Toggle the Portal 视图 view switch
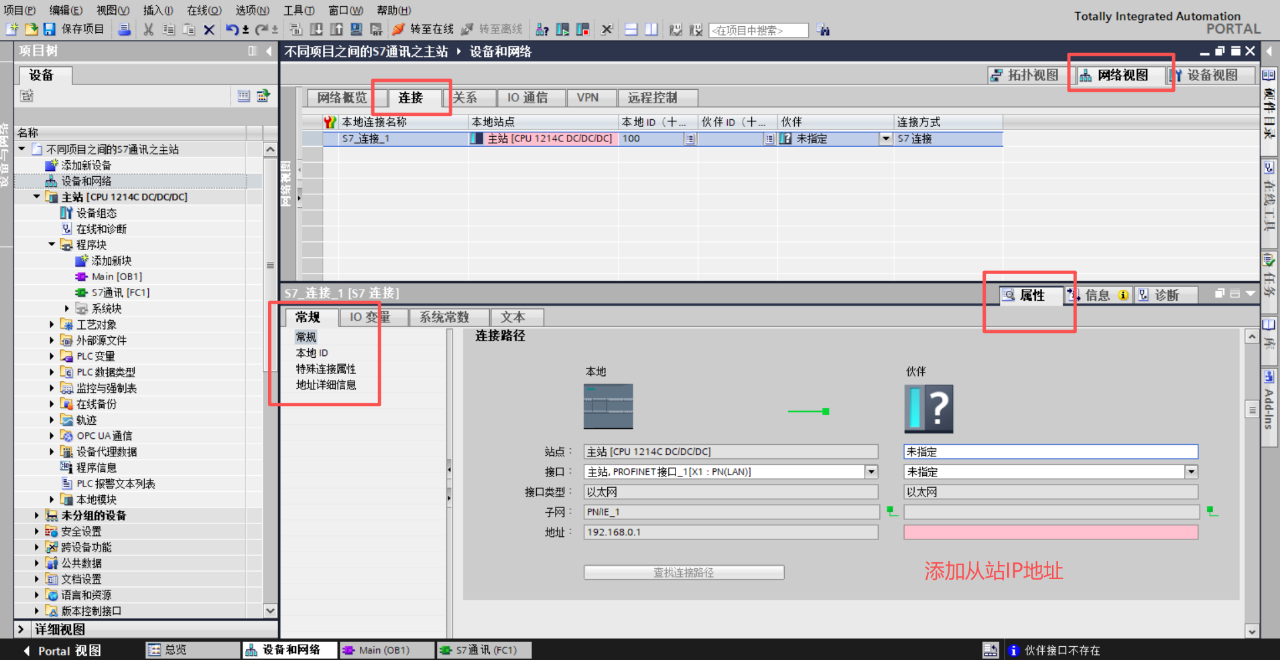Viewport: 1280px width, 660px height. pos(62,650)
